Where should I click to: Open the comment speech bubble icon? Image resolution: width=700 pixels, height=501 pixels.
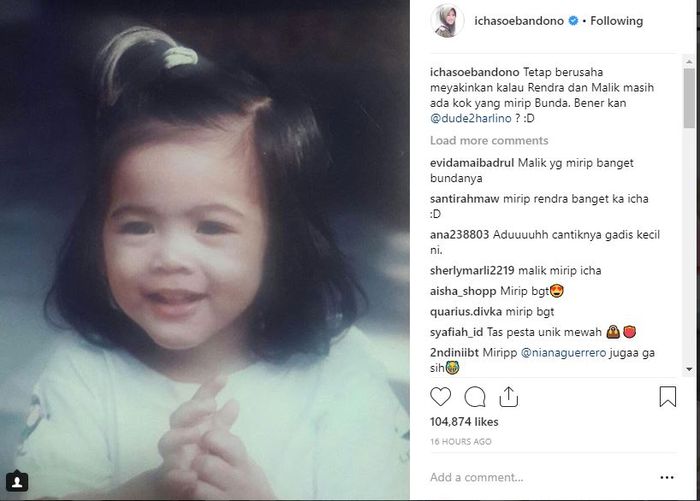(x=475, y=397)
